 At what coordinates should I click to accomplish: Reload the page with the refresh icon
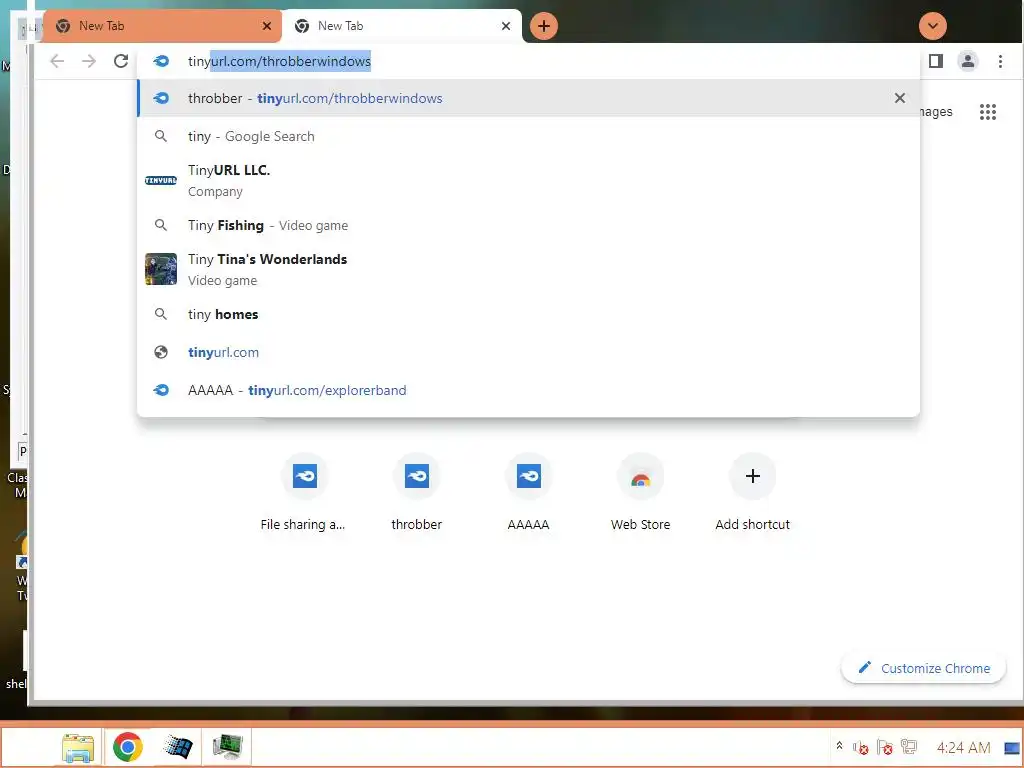[121, 61]
